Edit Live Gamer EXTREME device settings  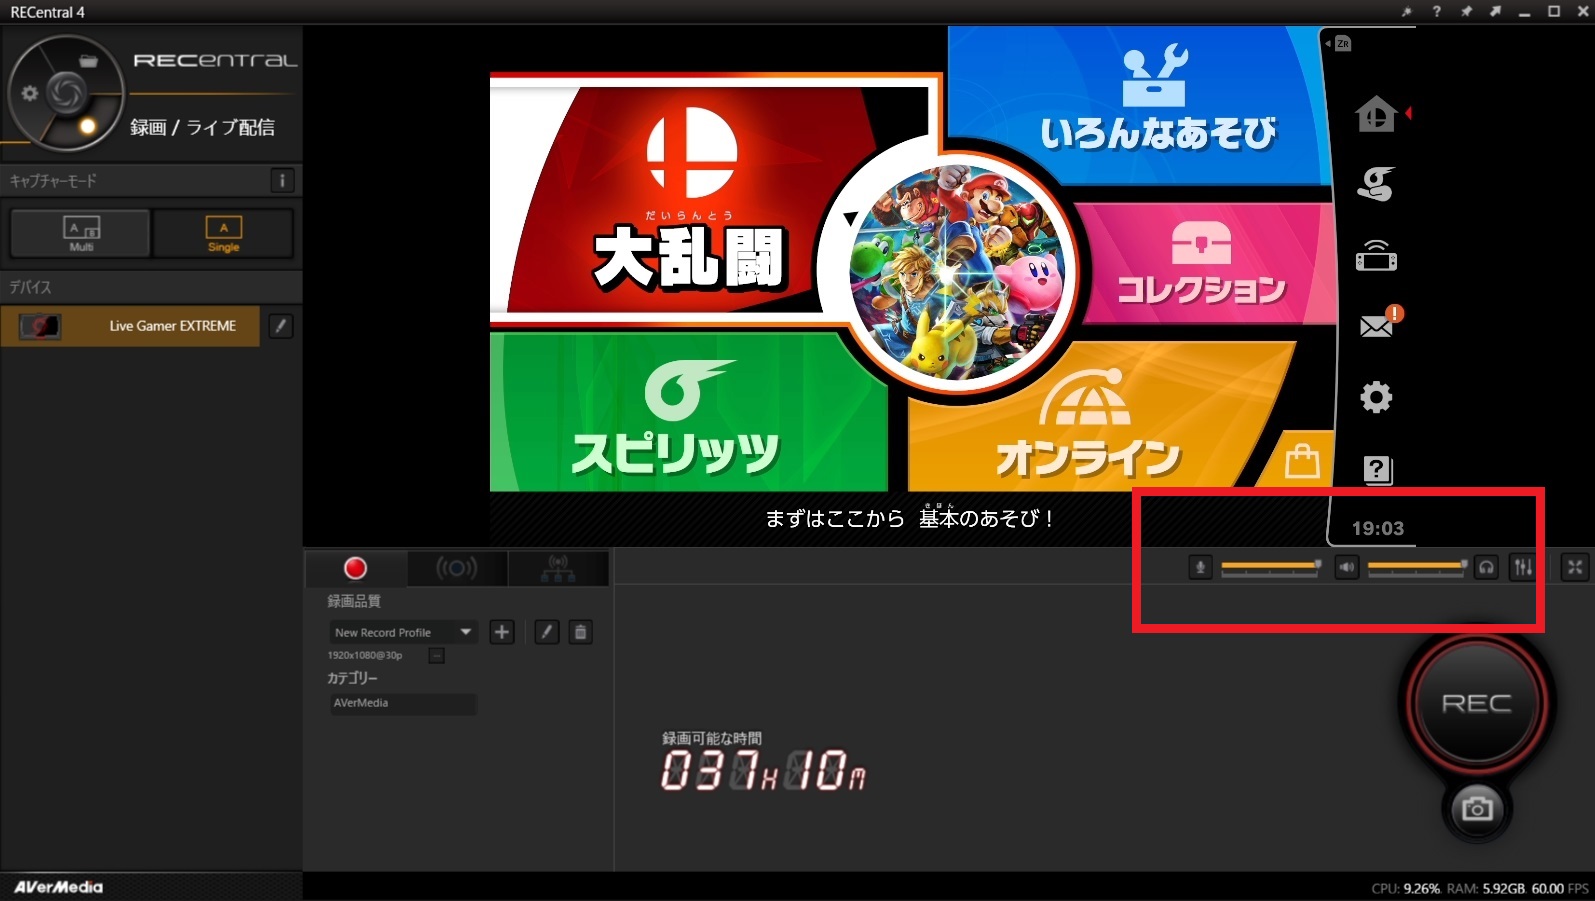click(x=281, y=326)
